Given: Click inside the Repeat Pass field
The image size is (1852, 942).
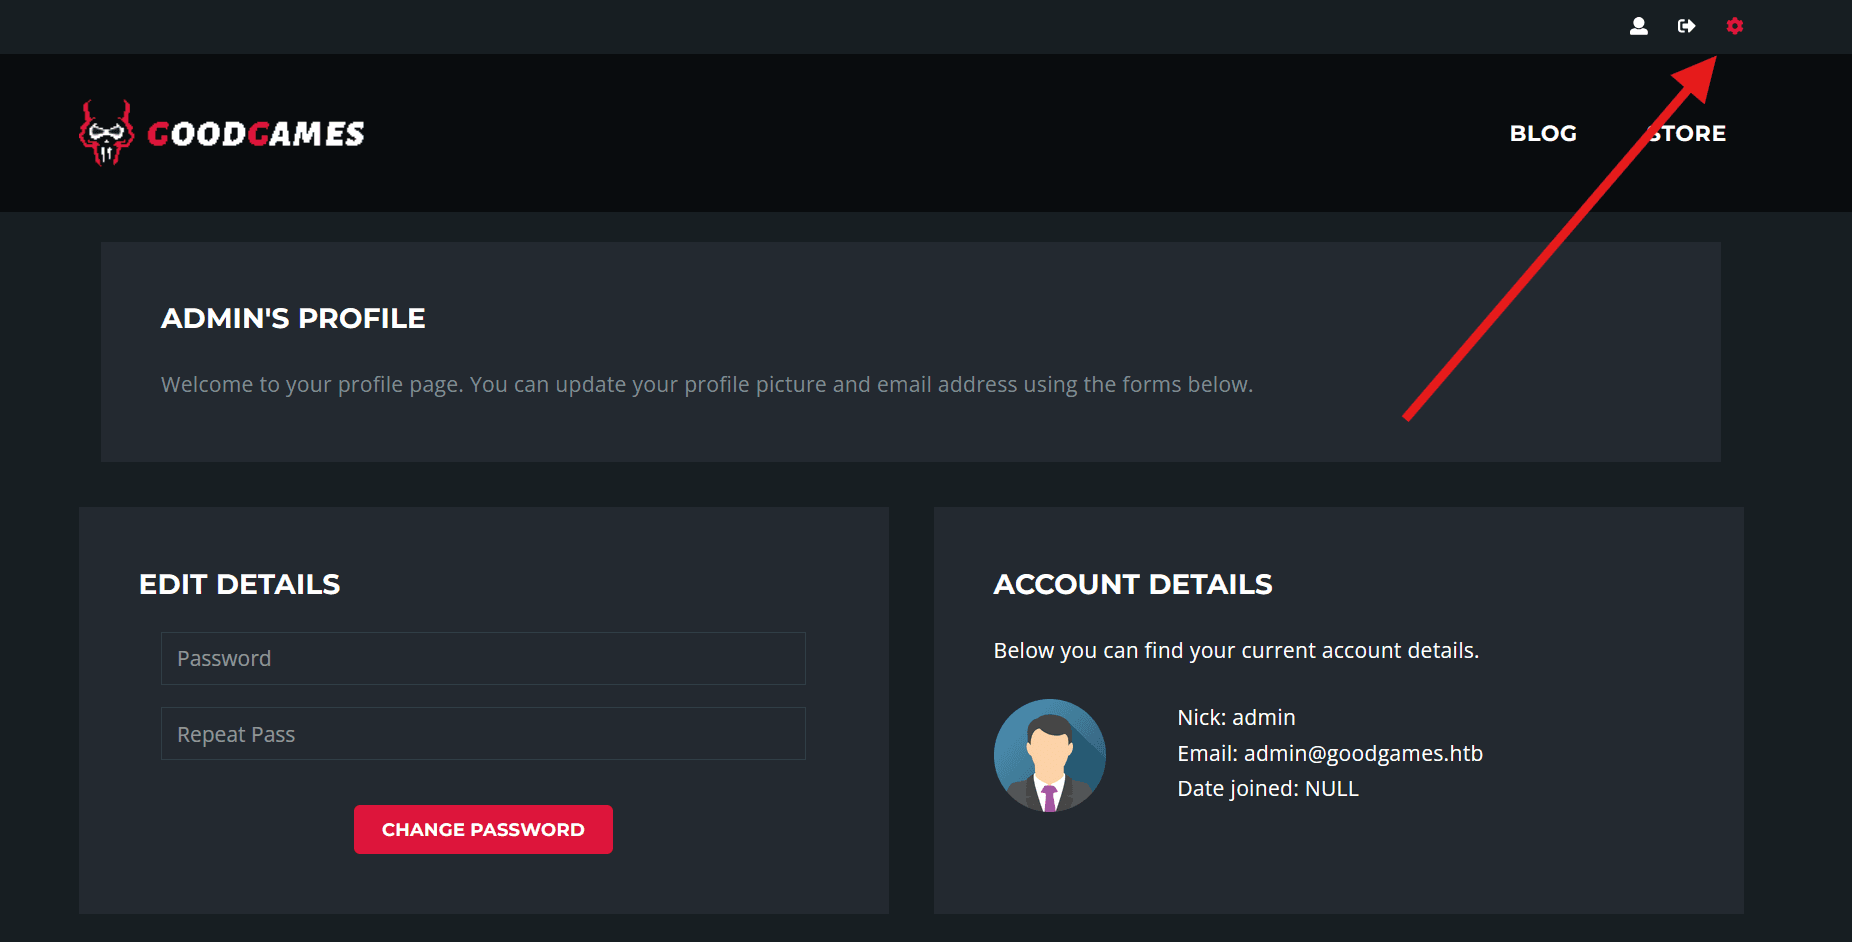Looking at the screenshot, I should point(483,733).
